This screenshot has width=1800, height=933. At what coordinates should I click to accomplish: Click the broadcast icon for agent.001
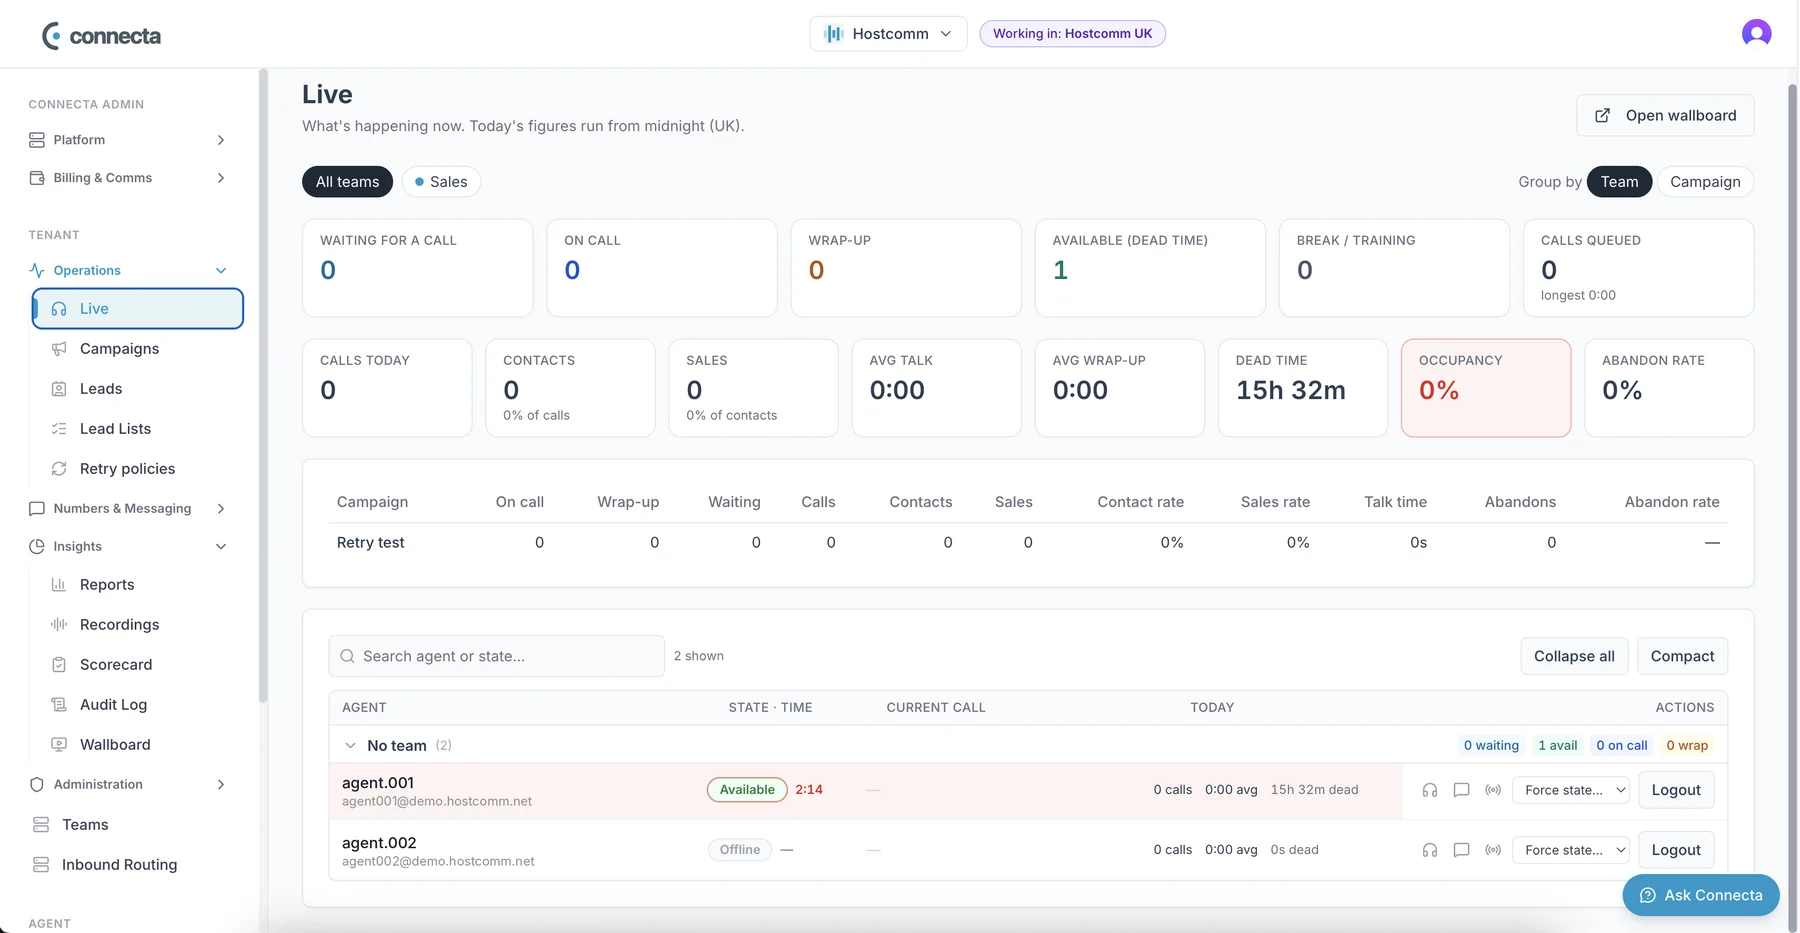click(1493, 790)
